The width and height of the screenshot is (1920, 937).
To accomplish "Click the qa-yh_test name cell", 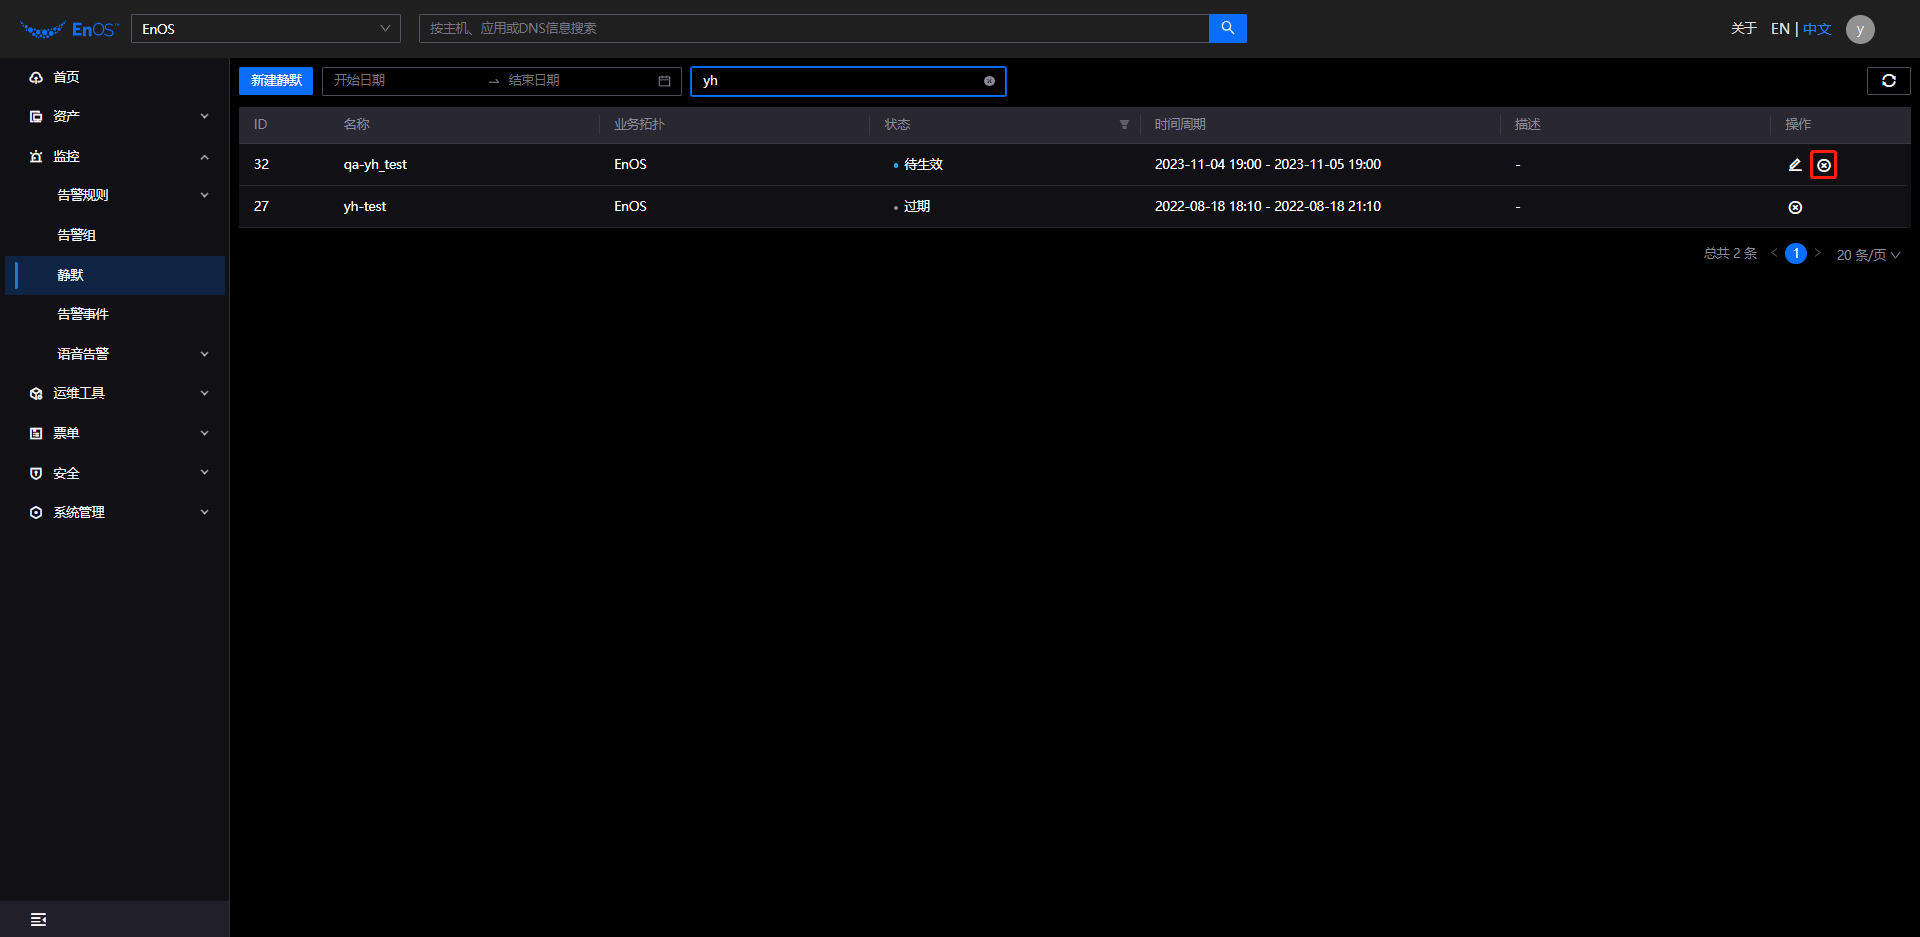I will tap(375, 165).
